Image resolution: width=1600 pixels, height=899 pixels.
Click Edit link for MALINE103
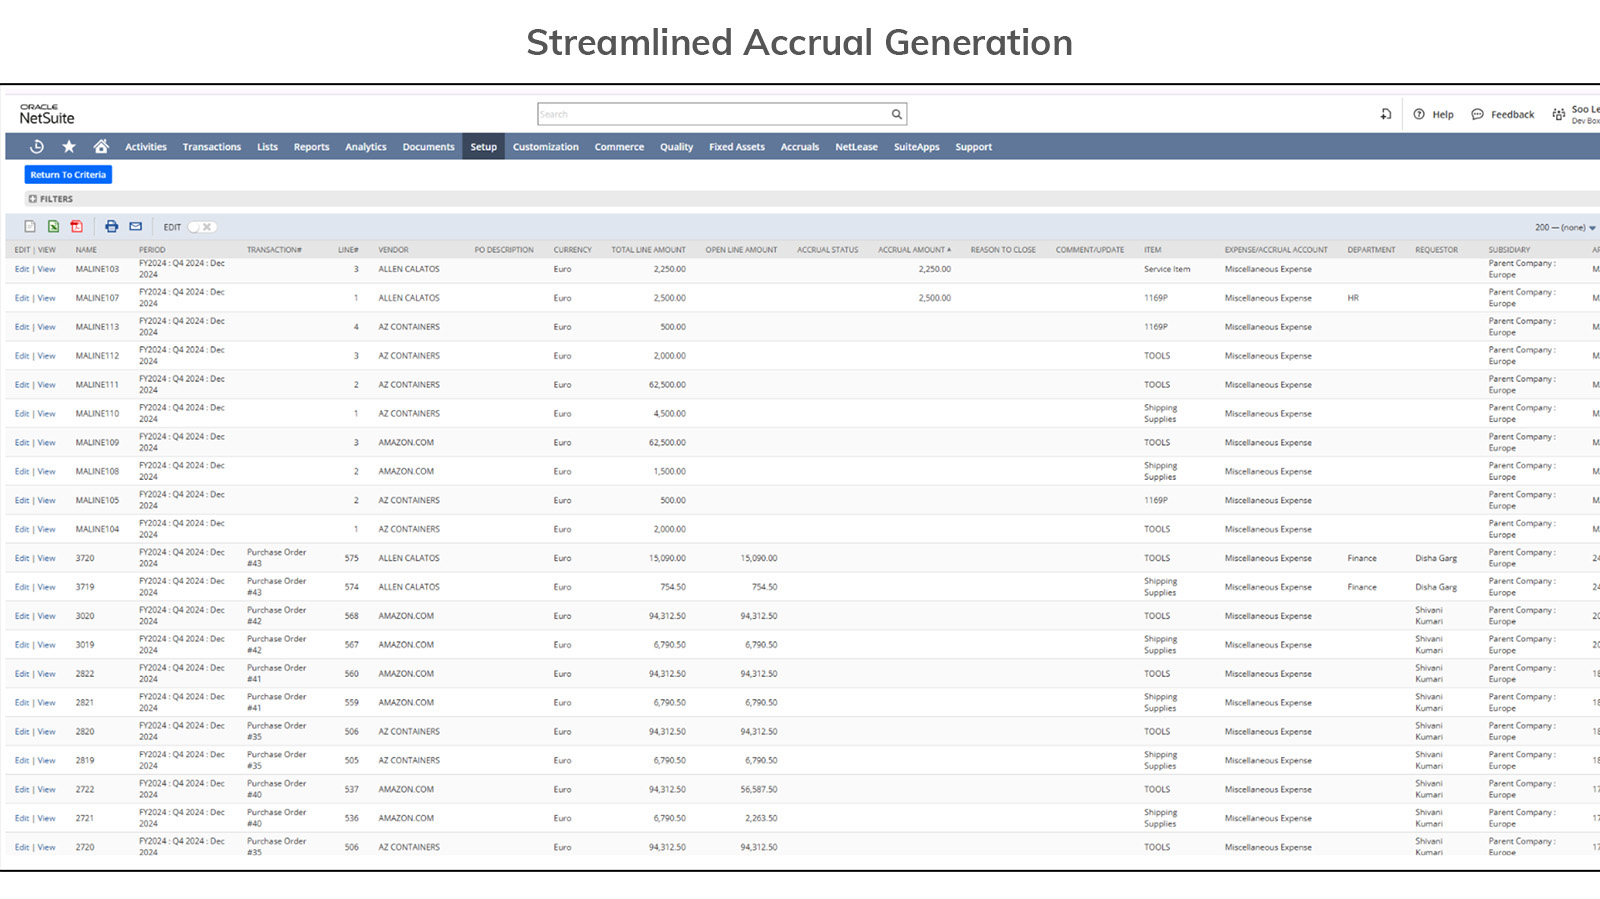click(22, 269)
